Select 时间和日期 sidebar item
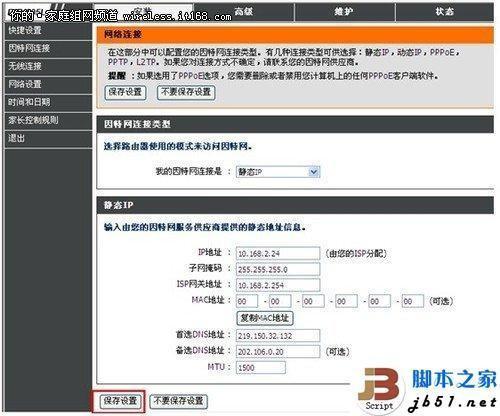Viewport: 500px width, 416px height. point(48,103)
